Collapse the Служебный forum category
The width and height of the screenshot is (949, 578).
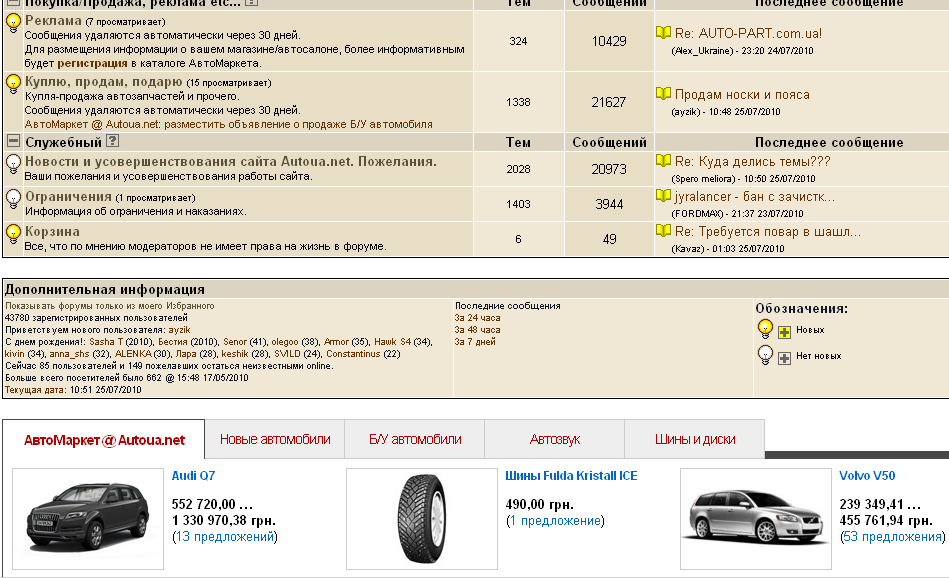[x=13, y=142]
